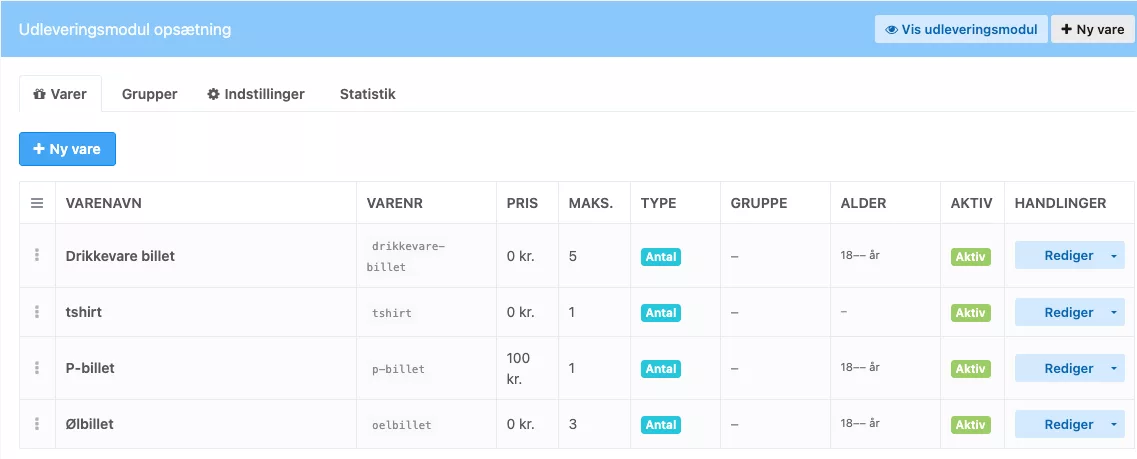Click the ALDER column header
This screenshot has height=459, width=1137.
coord(864,203)
